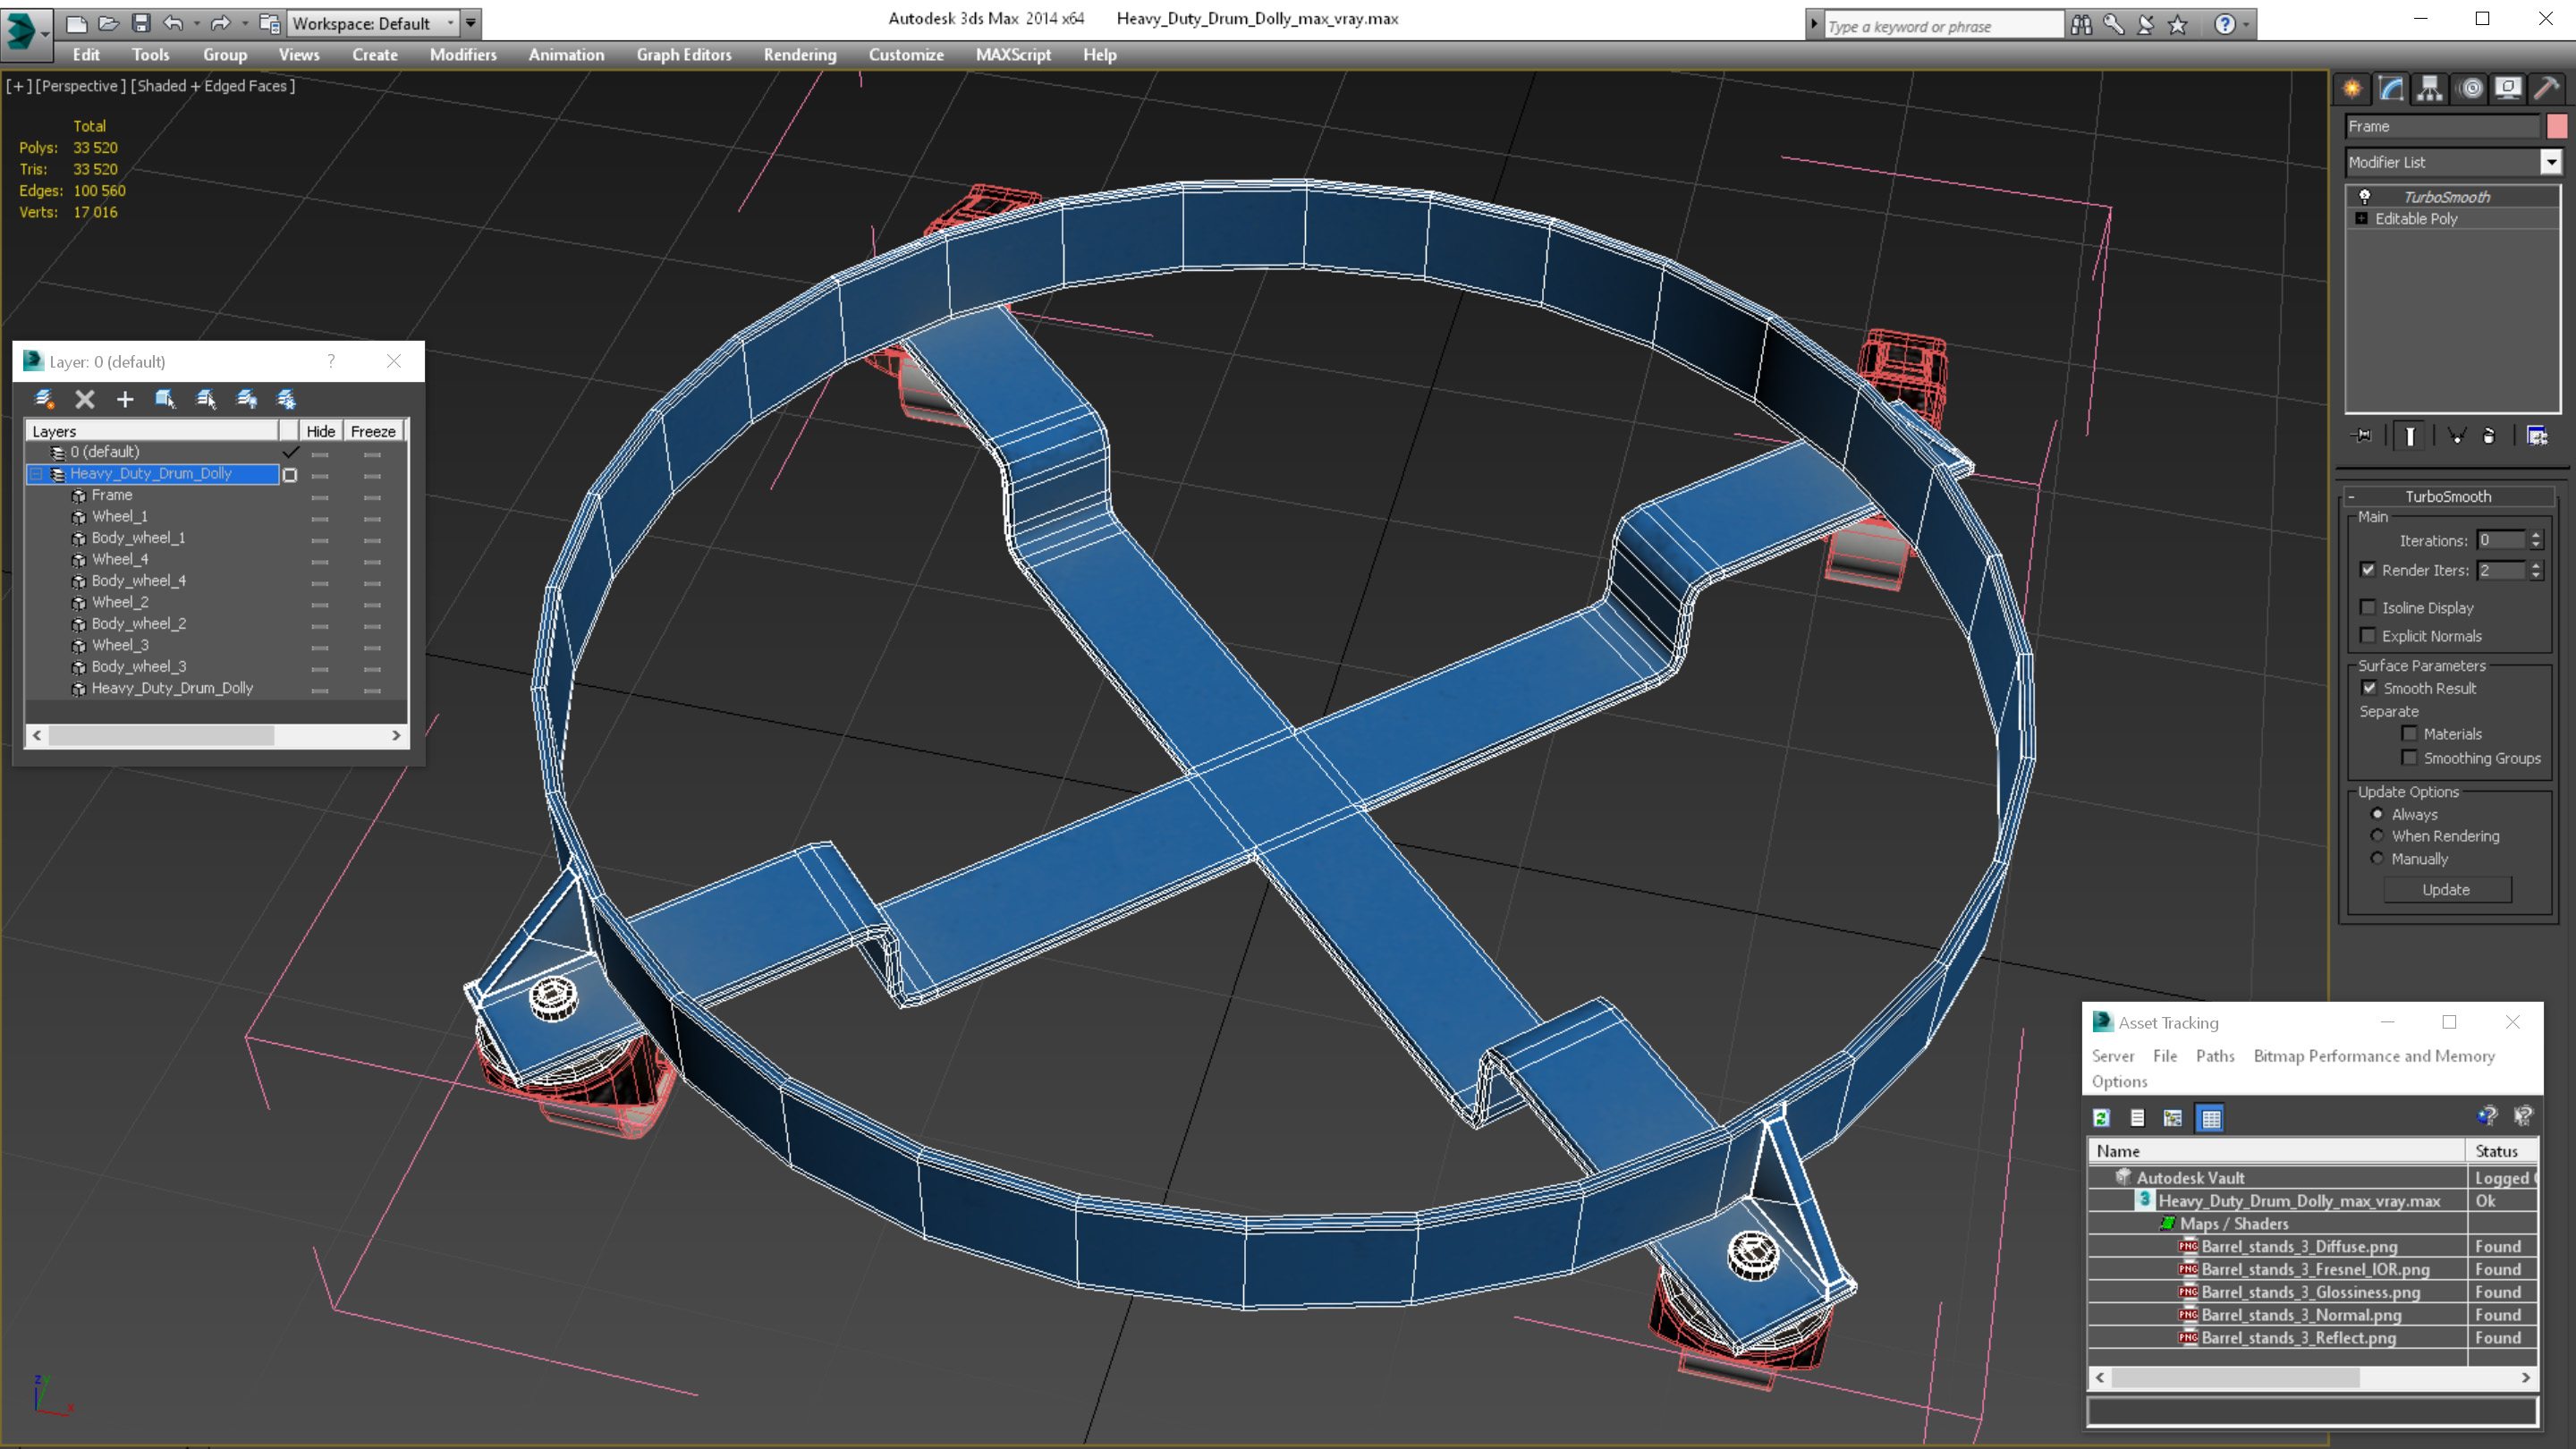Toggle TurboSmooth lightbulb on/off
The width and height of the screenshot is (2576, 1449).
pos(2364,196)
